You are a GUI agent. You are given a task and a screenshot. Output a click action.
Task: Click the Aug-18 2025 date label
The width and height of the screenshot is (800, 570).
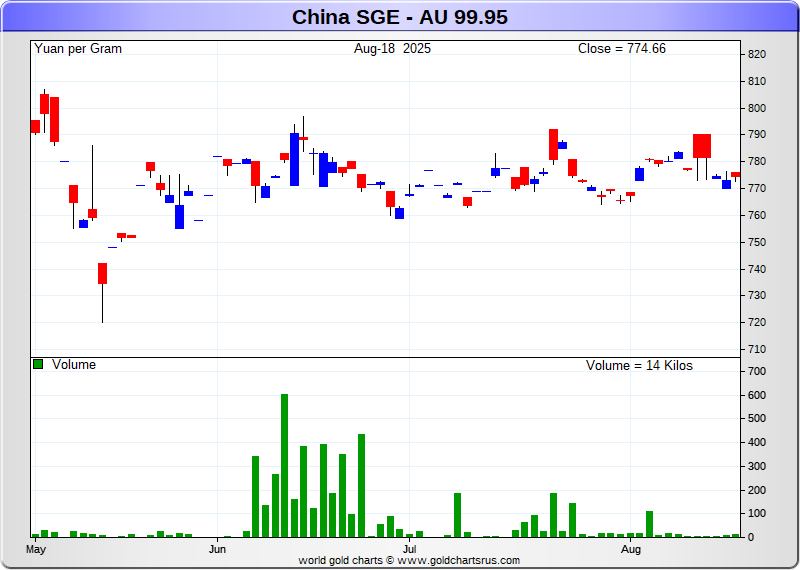coord(392,48)
